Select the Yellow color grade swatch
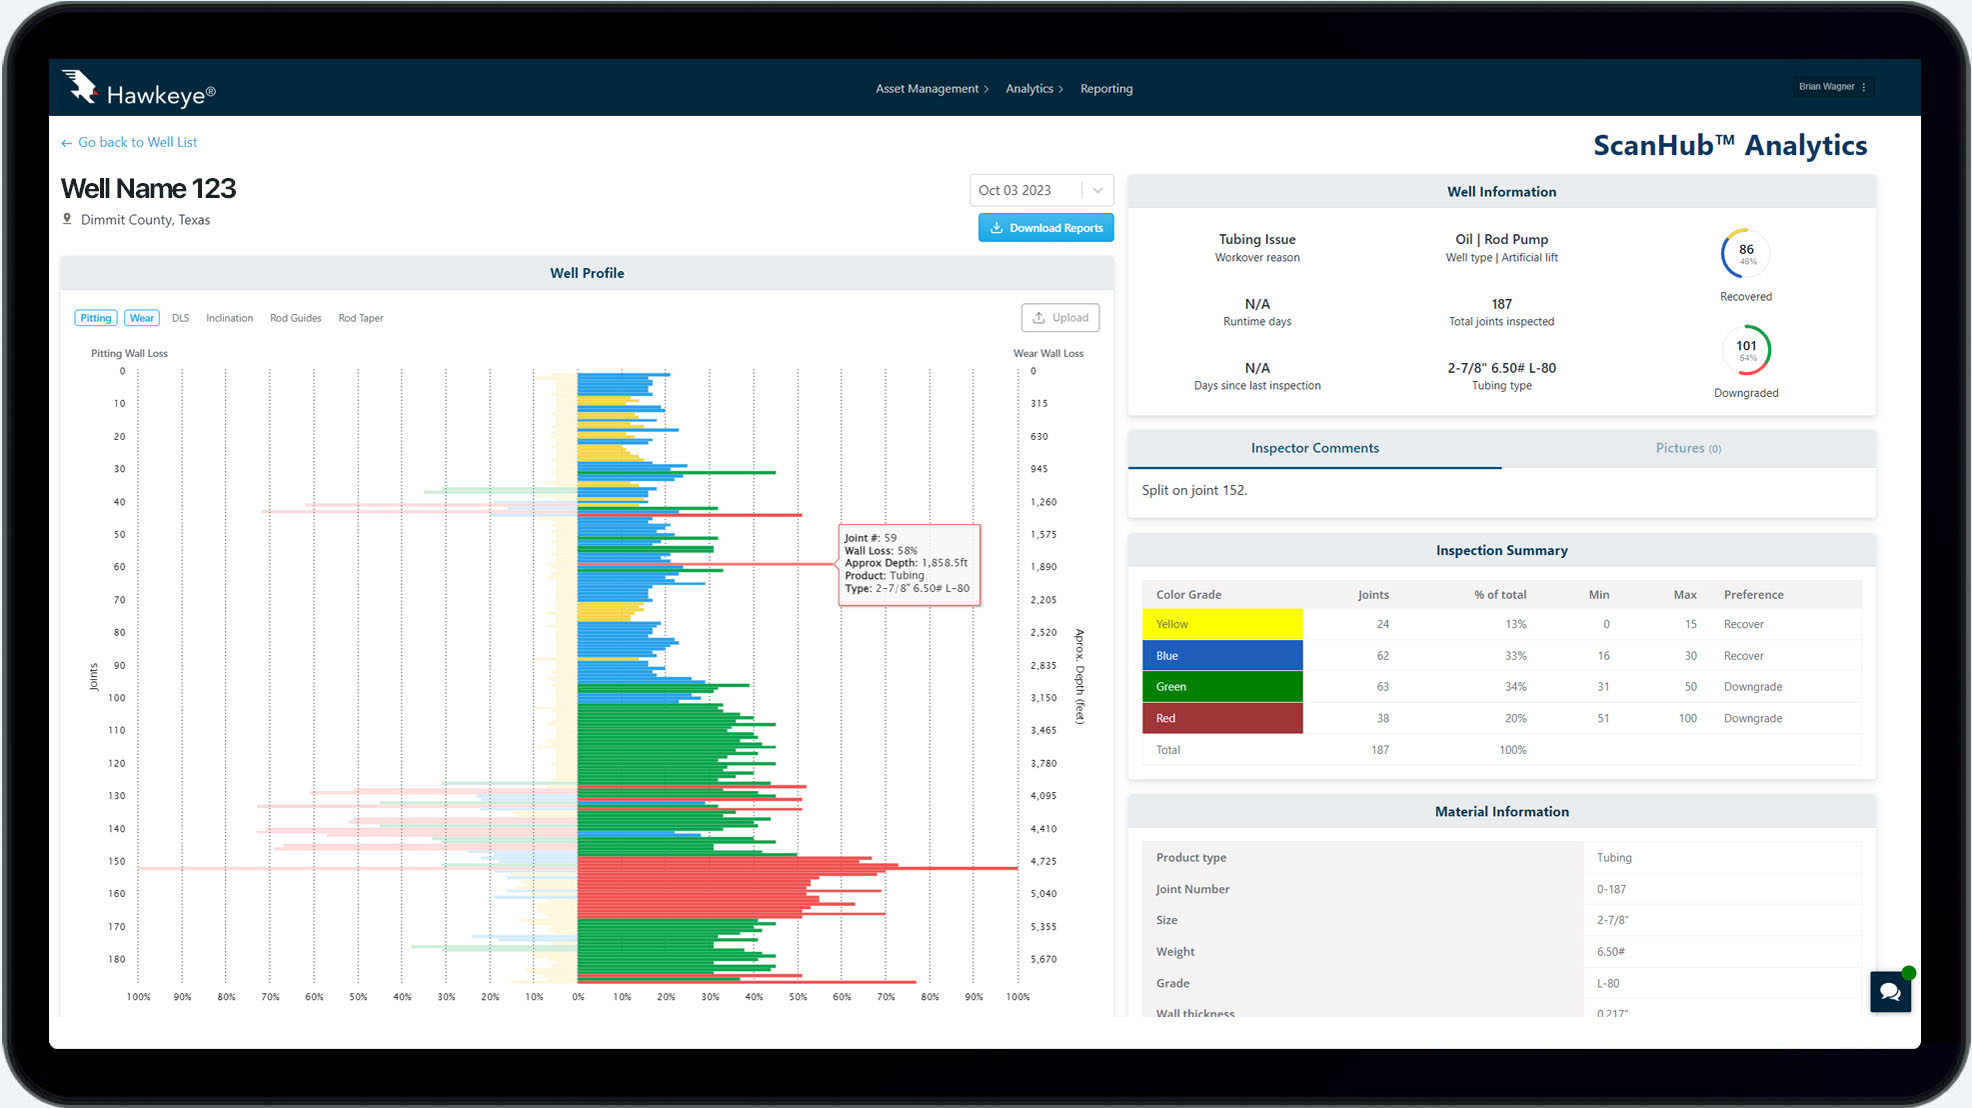This screenshot has height=1108, width=1972. click(x=1222, y=624)
